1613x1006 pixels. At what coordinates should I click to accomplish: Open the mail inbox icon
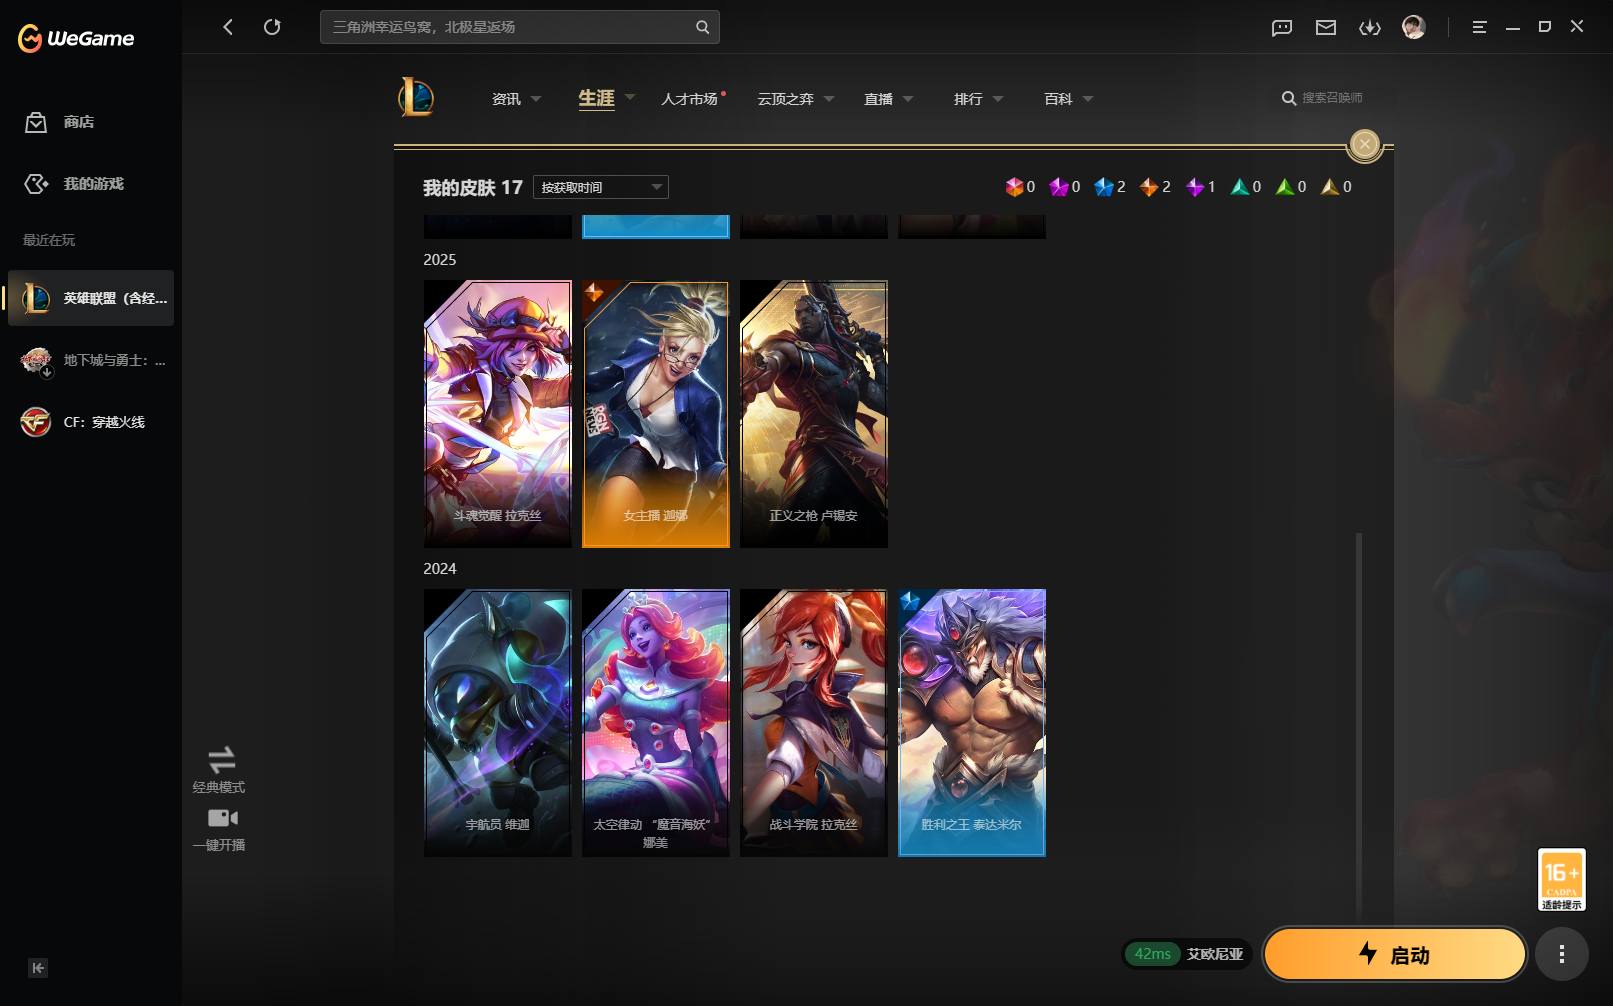1326,27
